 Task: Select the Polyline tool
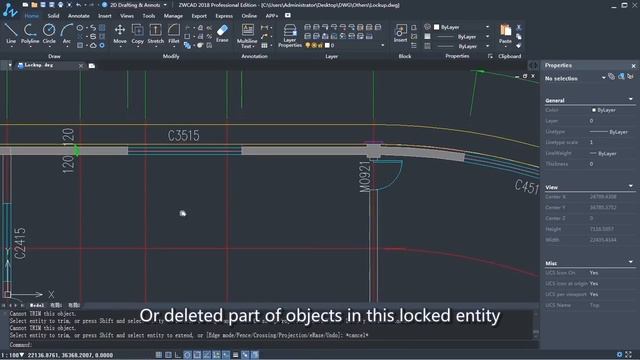click(x=30, y=33)
